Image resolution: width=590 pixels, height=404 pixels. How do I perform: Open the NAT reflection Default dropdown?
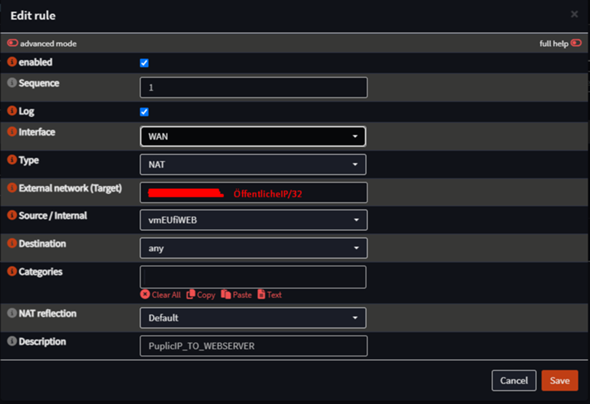253,318
